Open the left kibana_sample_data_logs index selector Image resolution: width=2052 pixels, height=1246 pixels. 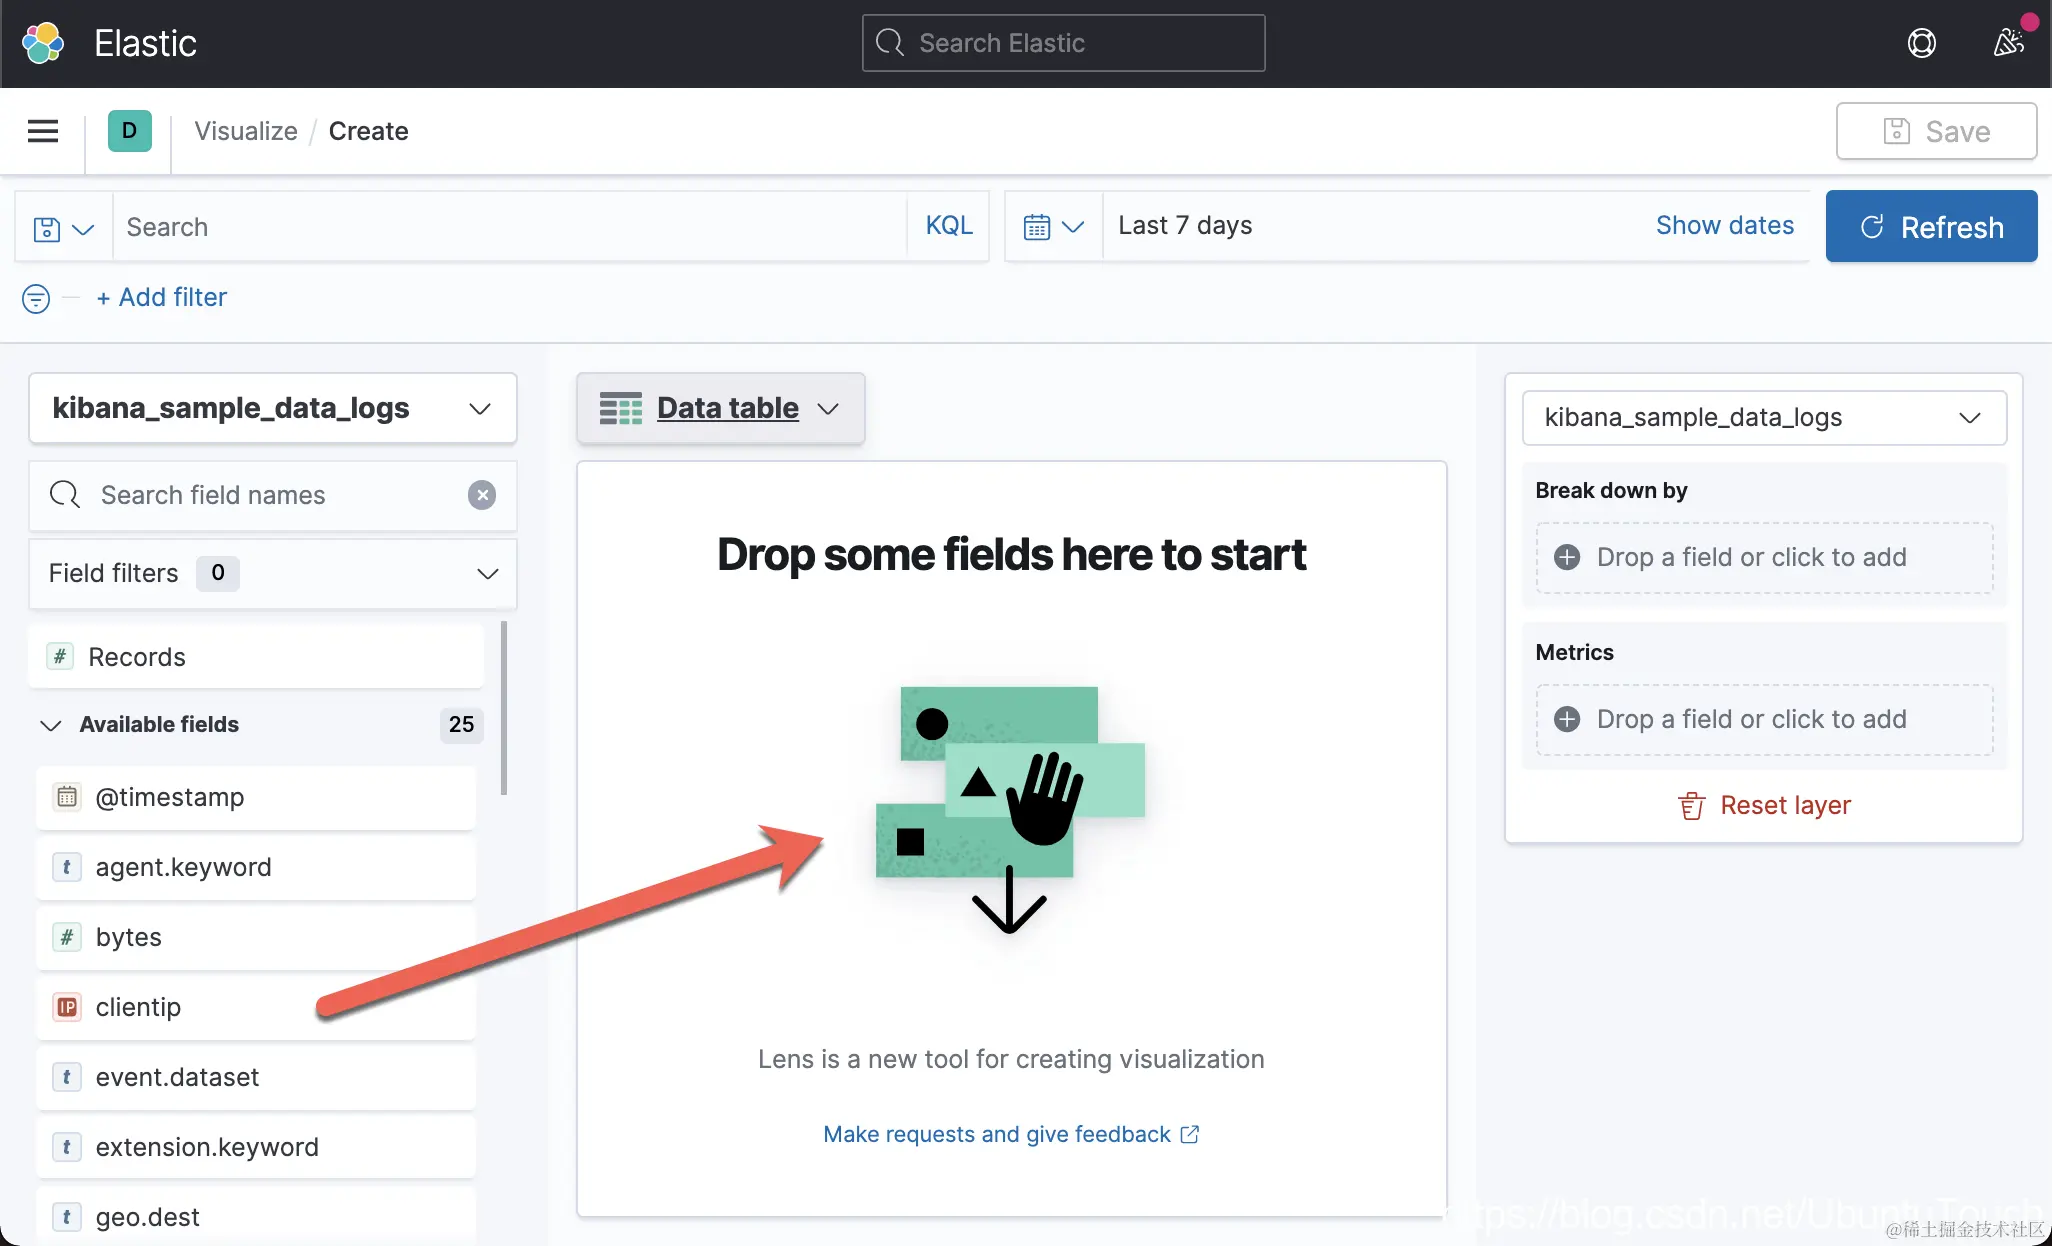point(272,408)
